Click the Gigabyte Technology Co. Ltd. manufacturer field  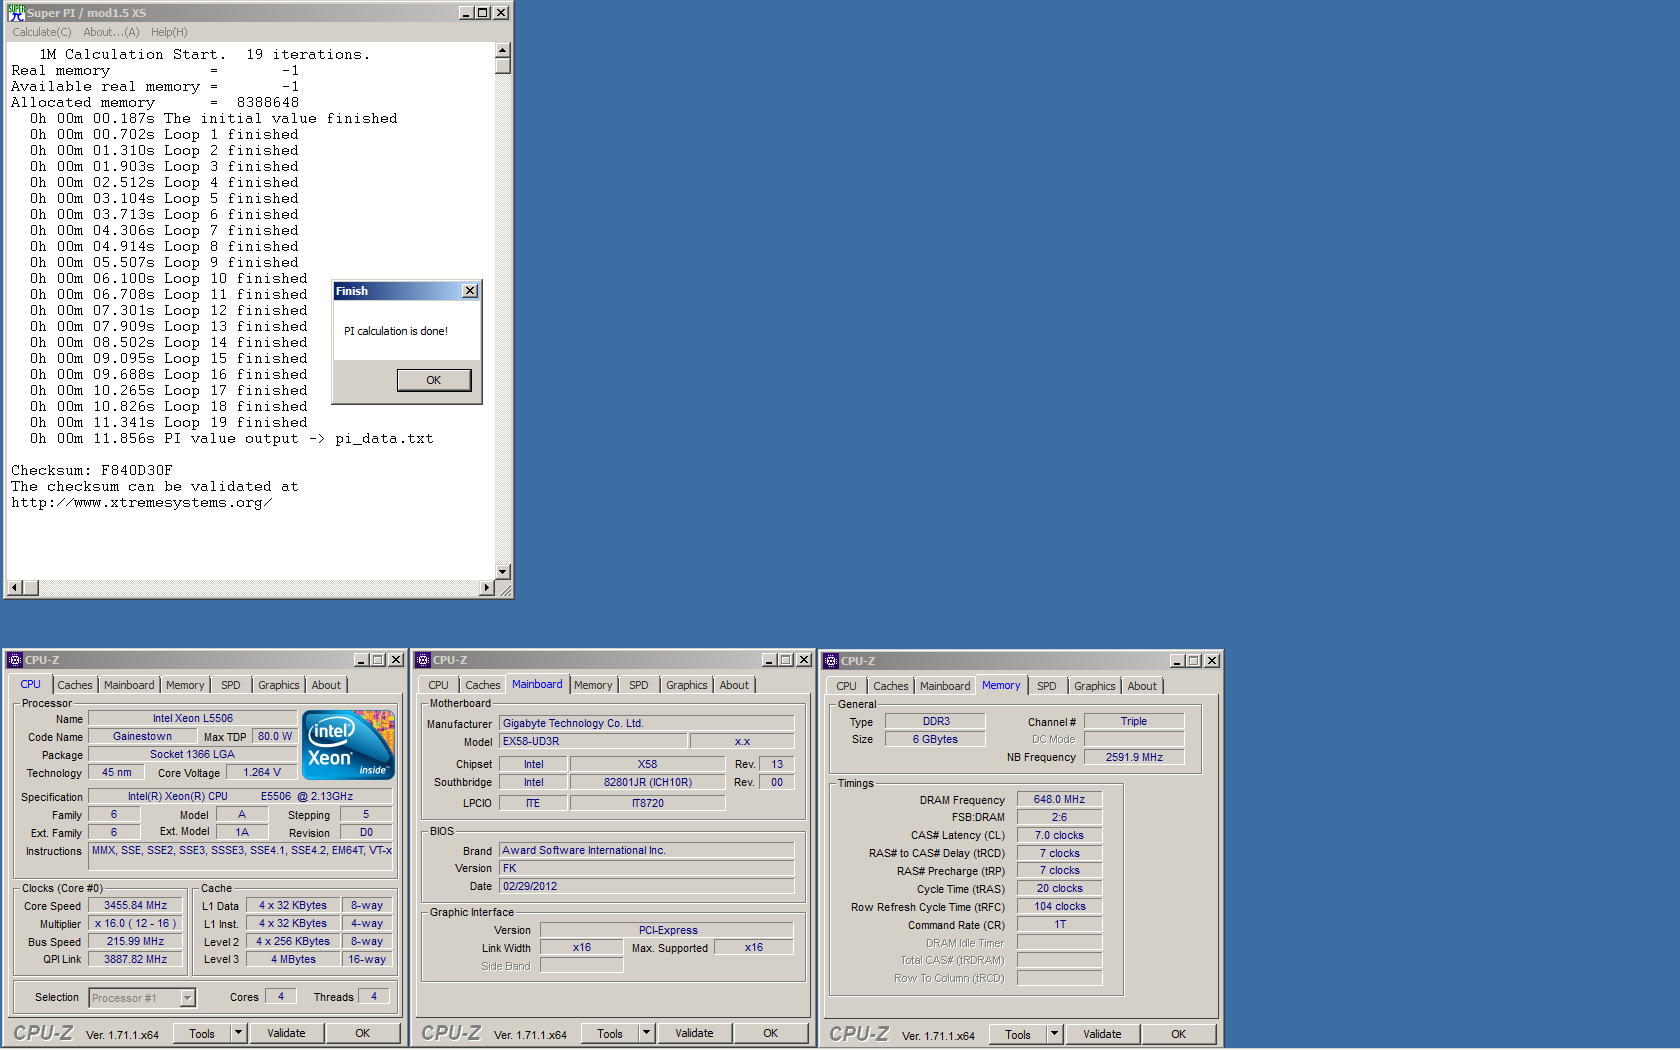(x=646, y=723)
